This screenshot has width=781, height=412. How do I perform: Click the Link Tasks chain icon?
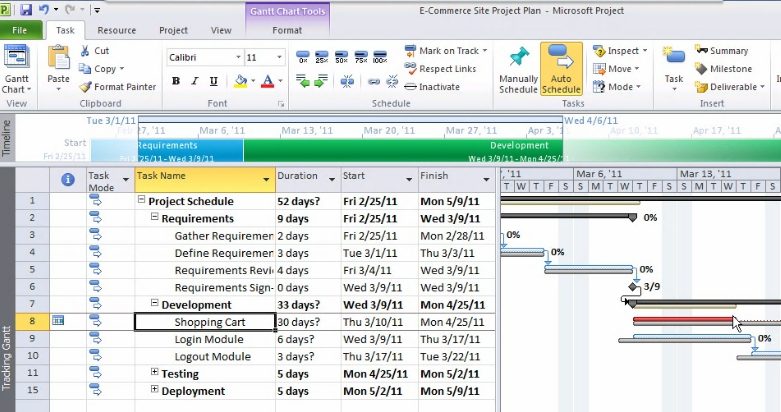click(374, 81)
